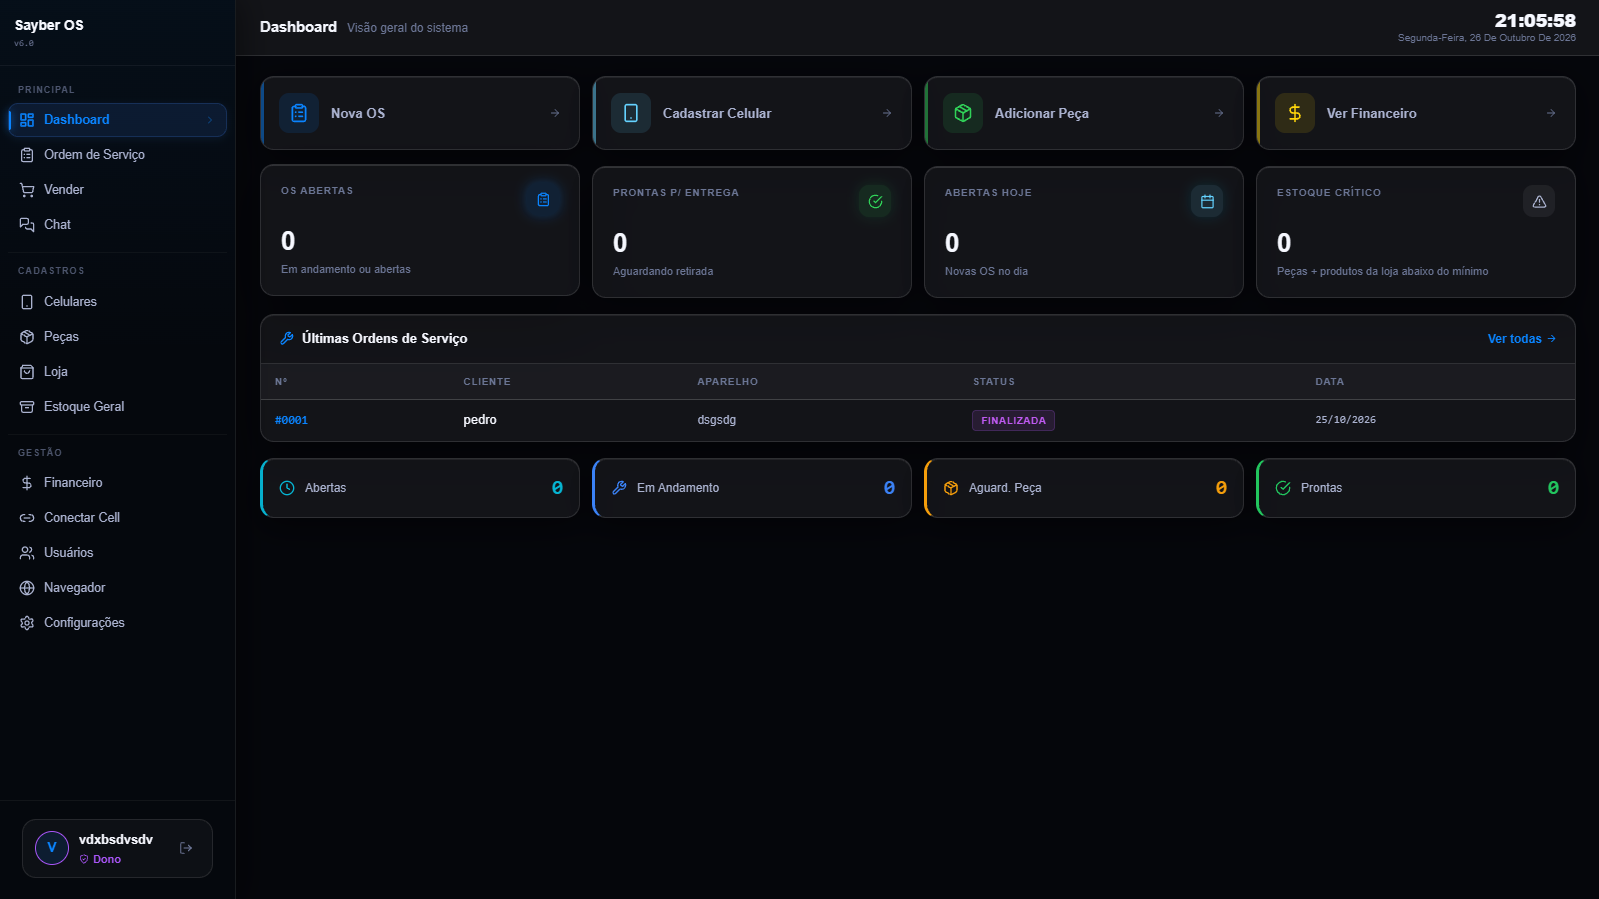Click client name pedro in the table
The image size is (1599, 899).
[480, 420]
